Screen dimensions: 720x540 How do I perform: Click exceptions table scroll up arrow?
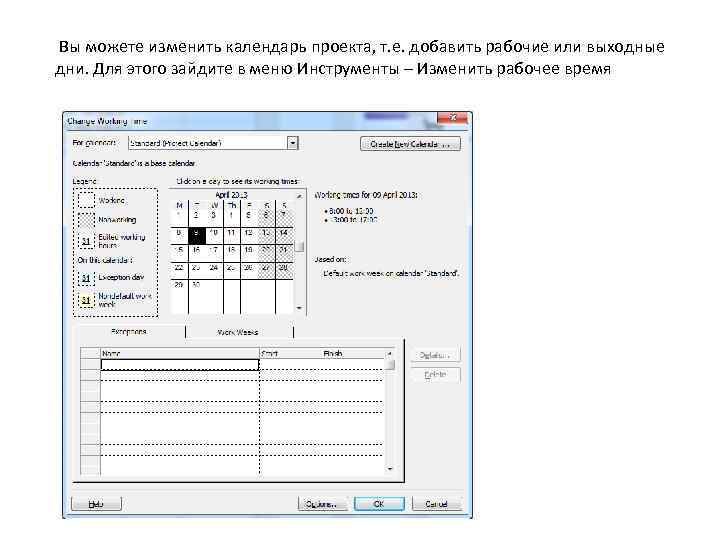(x=390, y=354)
